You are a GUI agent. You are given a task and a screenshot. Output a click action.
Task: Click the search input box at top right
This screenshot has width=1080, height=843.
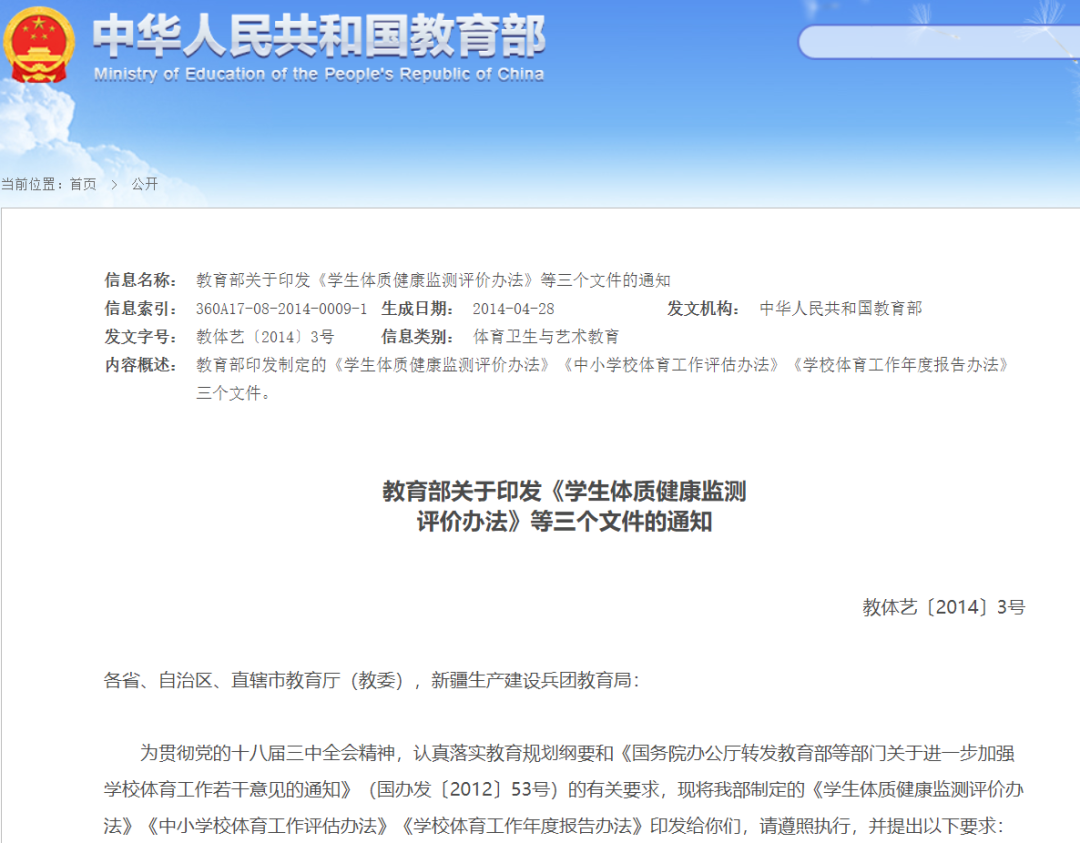[x=939, y=42]
